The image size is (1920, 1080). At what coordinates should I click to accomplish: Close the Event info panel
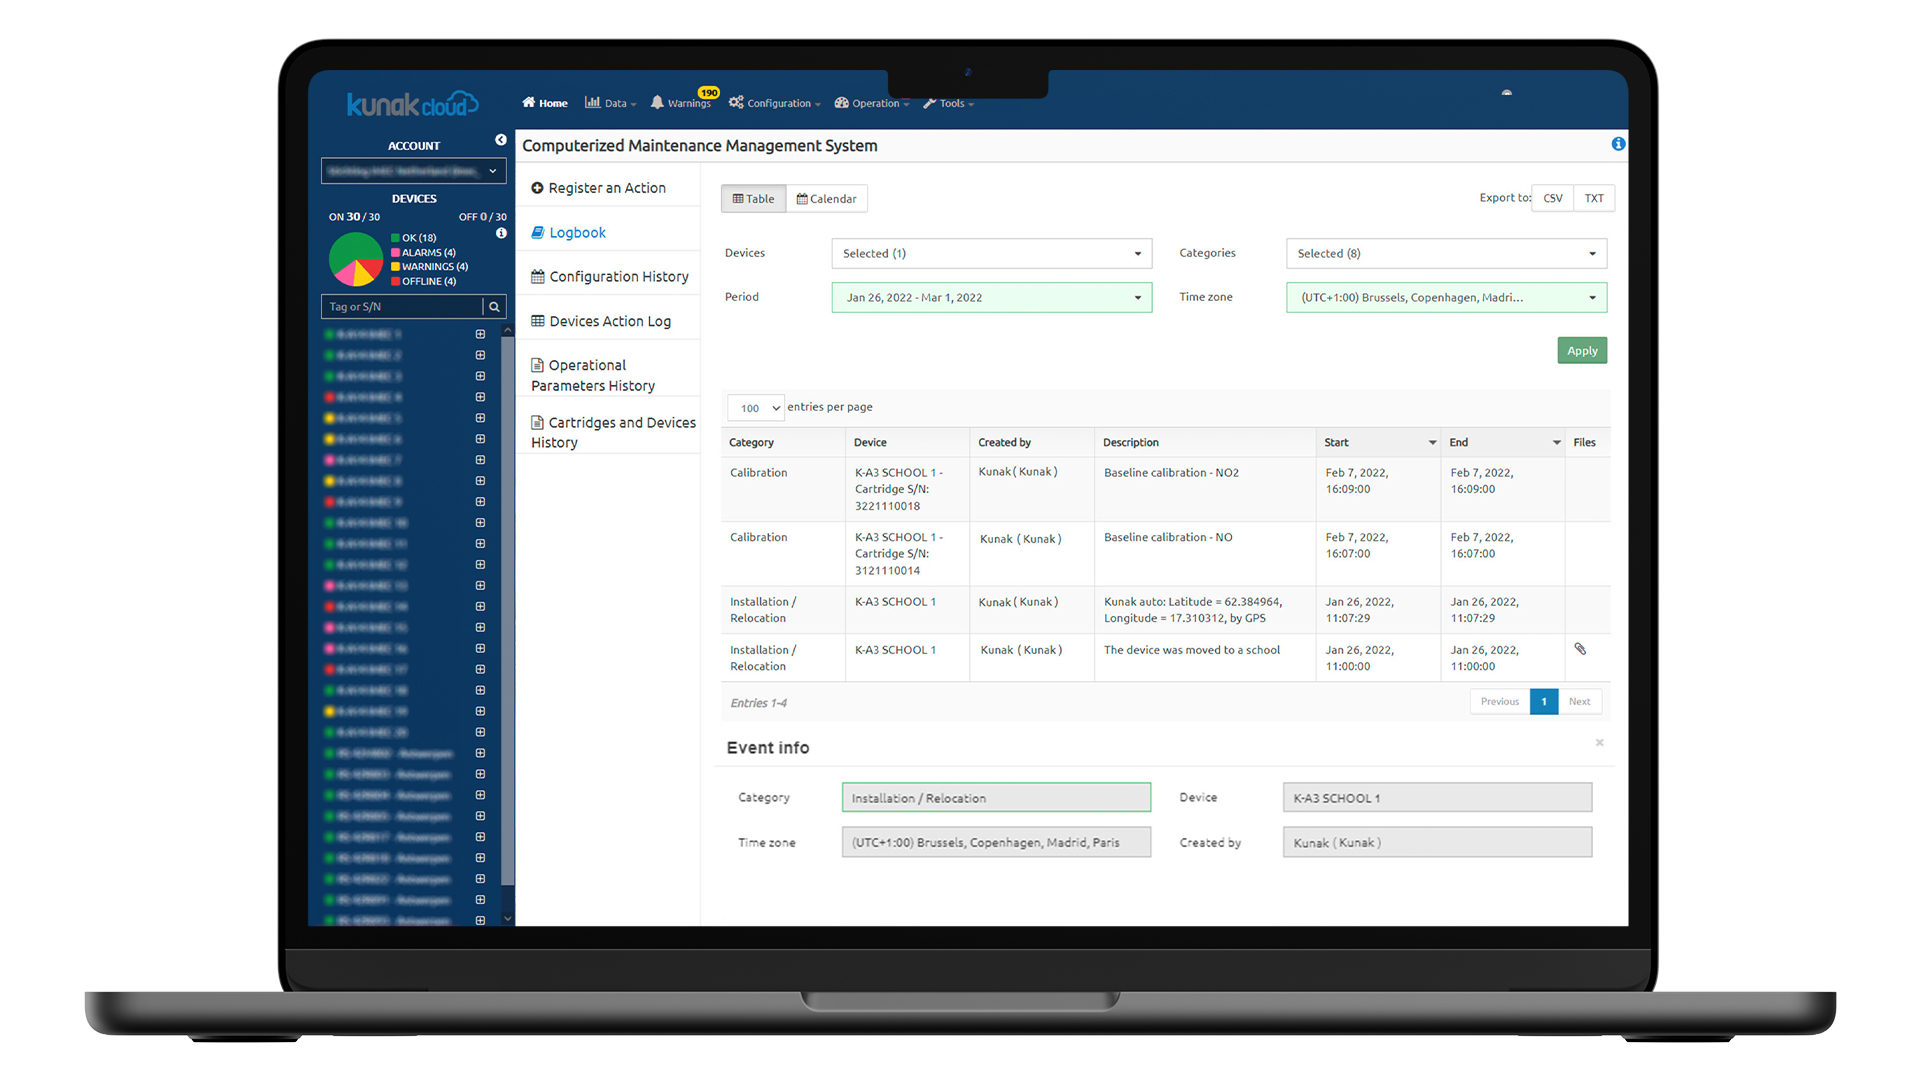point(1599,743)
